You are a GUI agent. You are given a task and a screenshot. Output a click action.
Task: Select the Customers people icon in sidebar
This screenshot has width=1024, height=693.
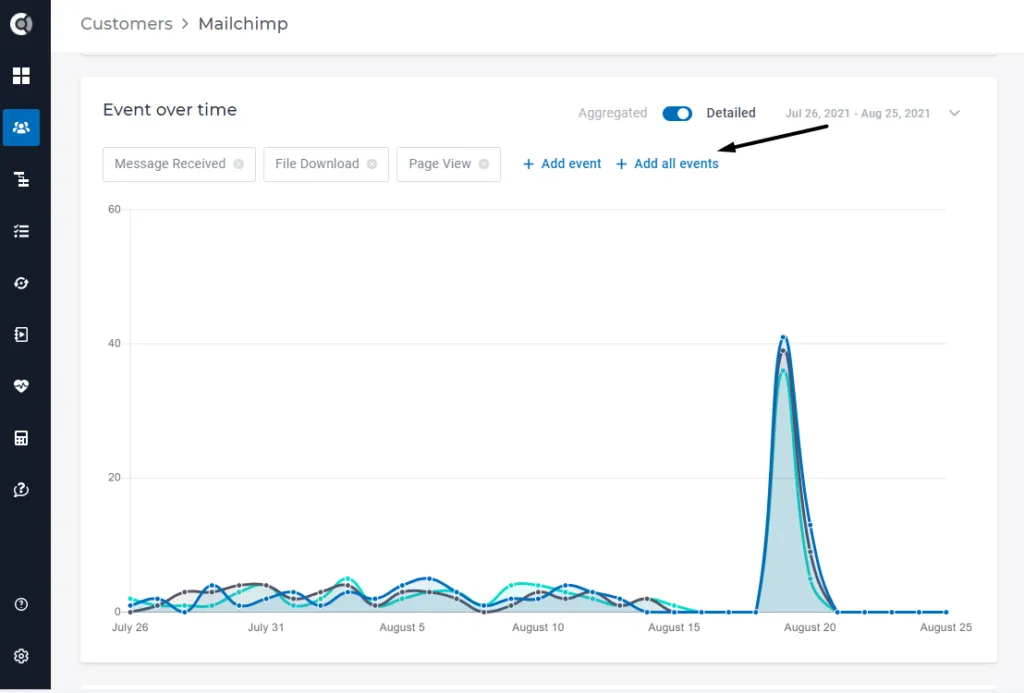pos(21,127)
